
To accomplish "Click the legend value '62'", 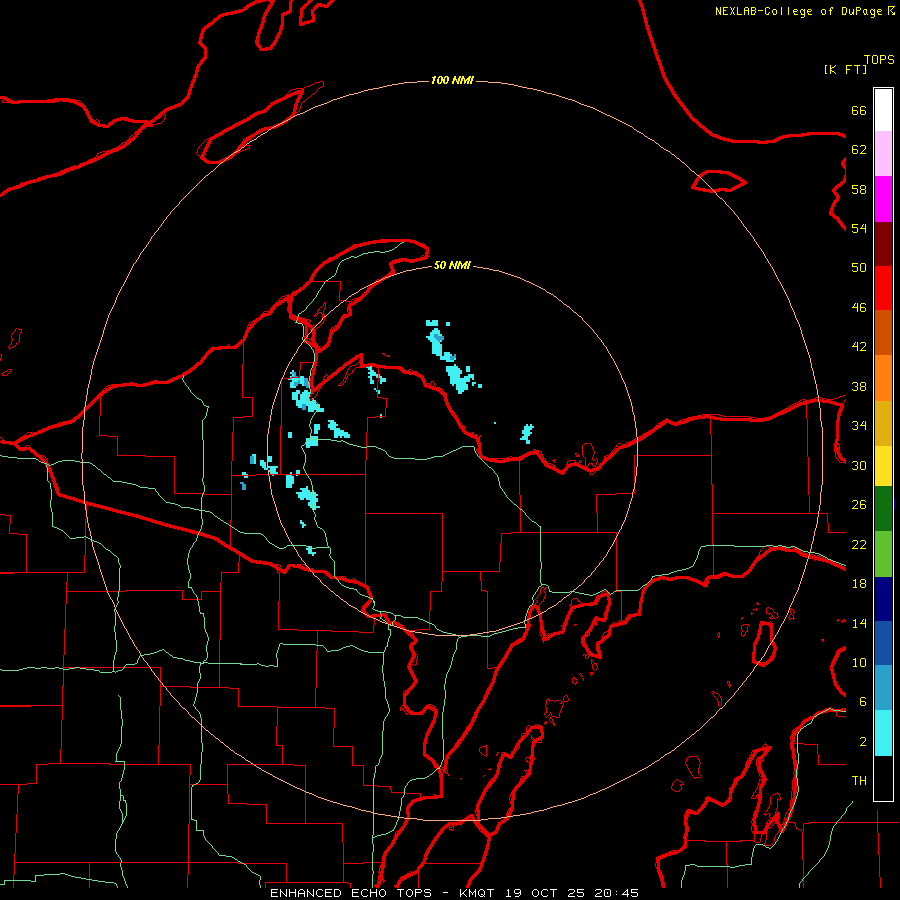I will pyautogui.click(x=859, y=150).
